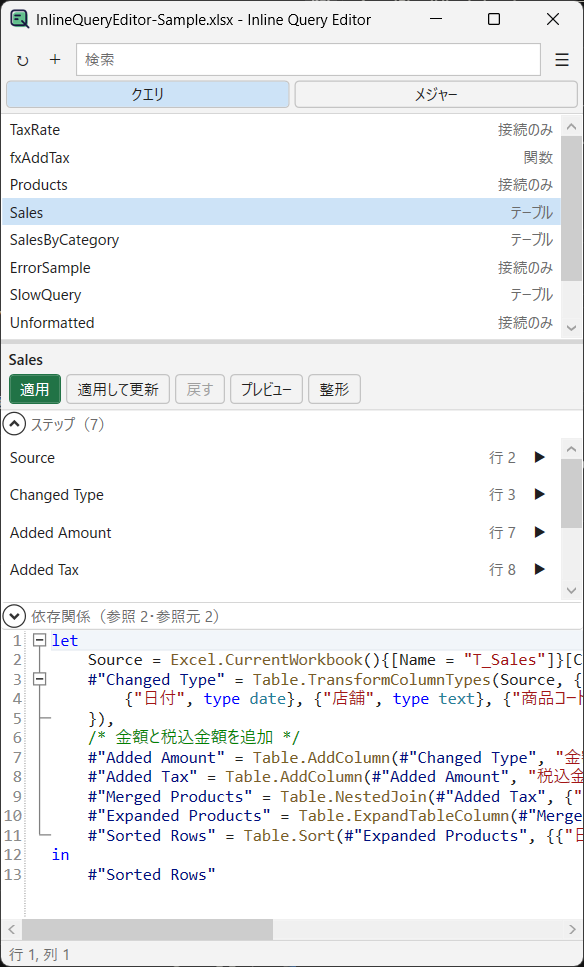
Task: Maximize the Inline Query Editor window
Action: 494,19
